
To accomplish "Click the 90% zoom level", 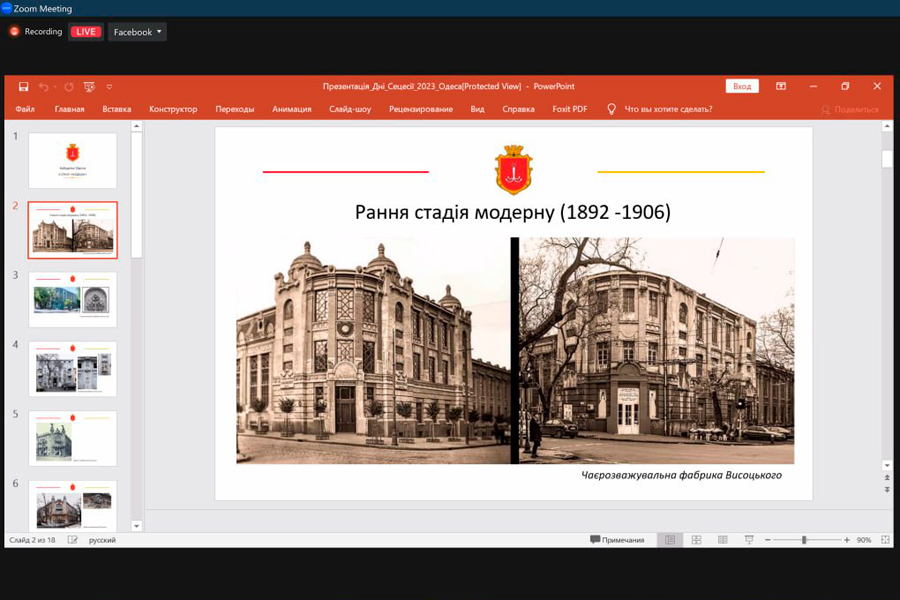I will tap(864, 540).
